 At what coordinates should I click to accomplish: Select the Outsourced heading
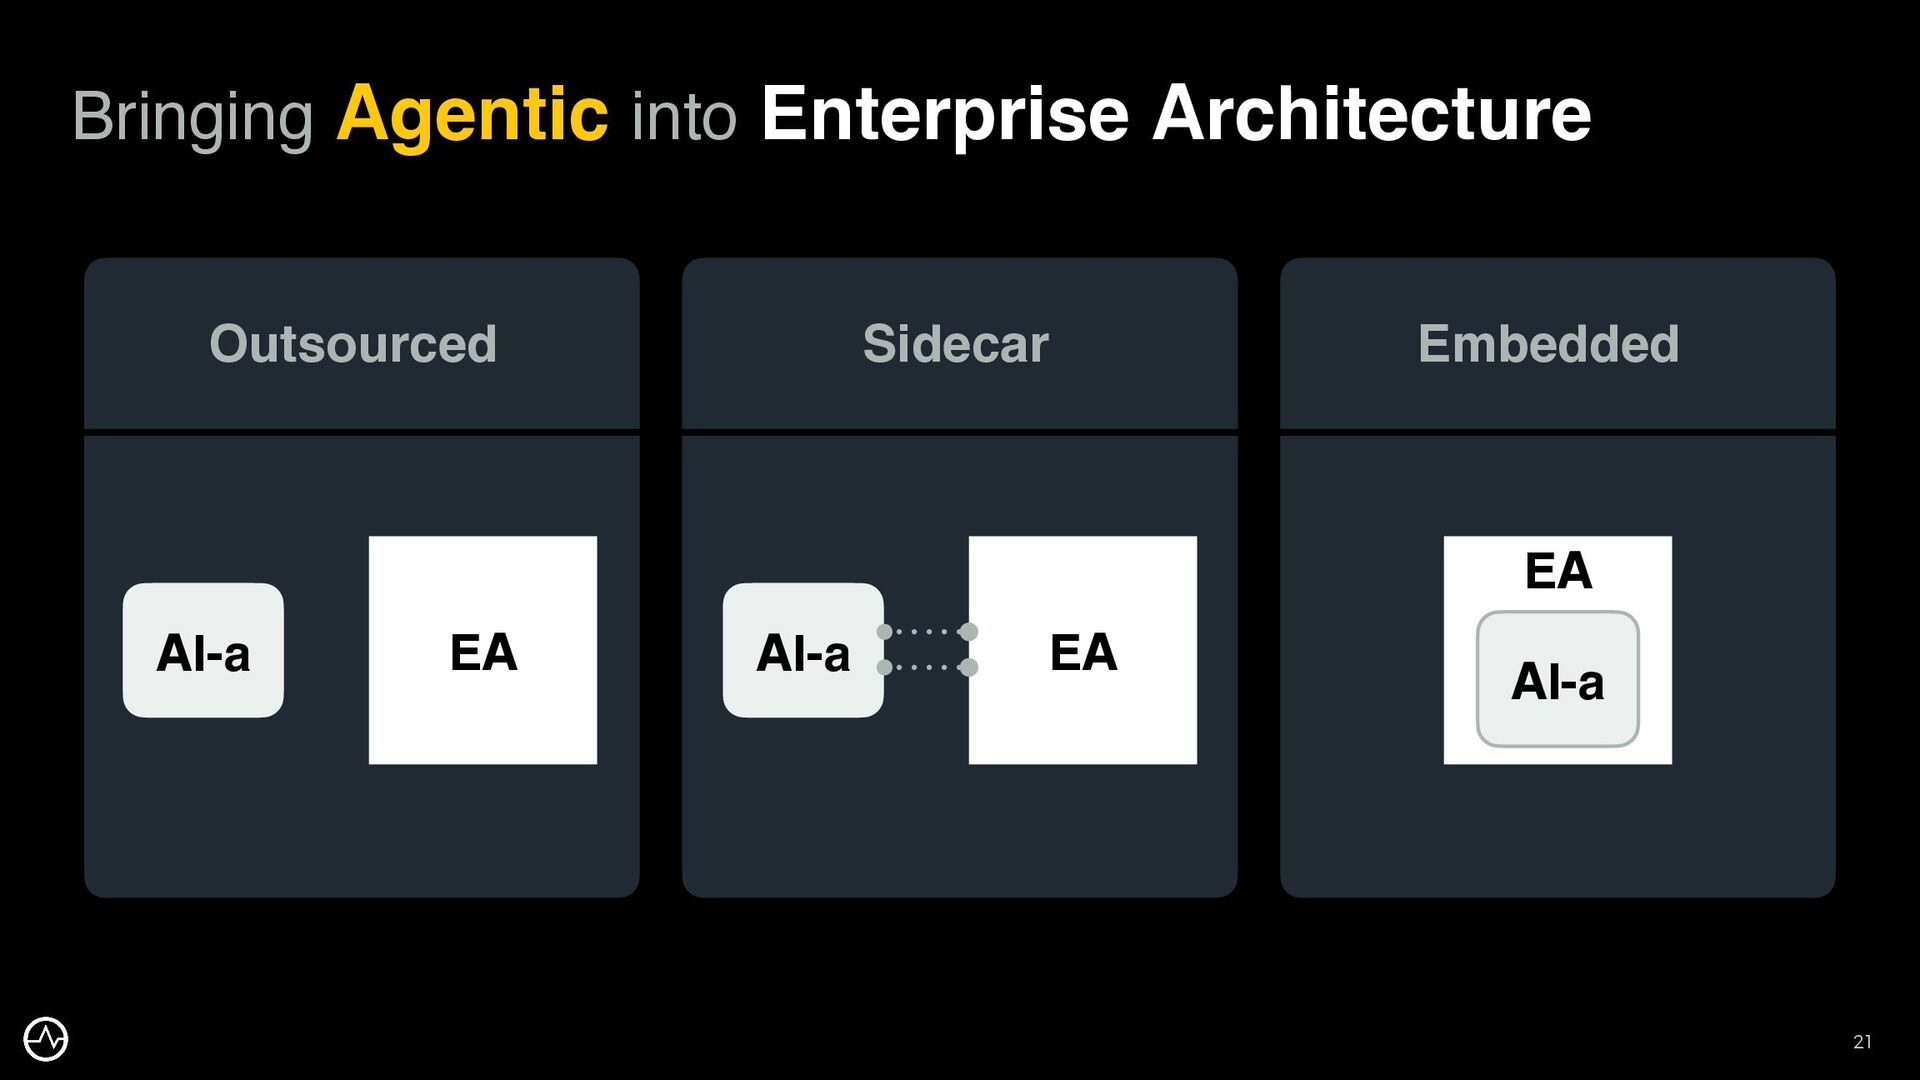click(x=353, y=344)
